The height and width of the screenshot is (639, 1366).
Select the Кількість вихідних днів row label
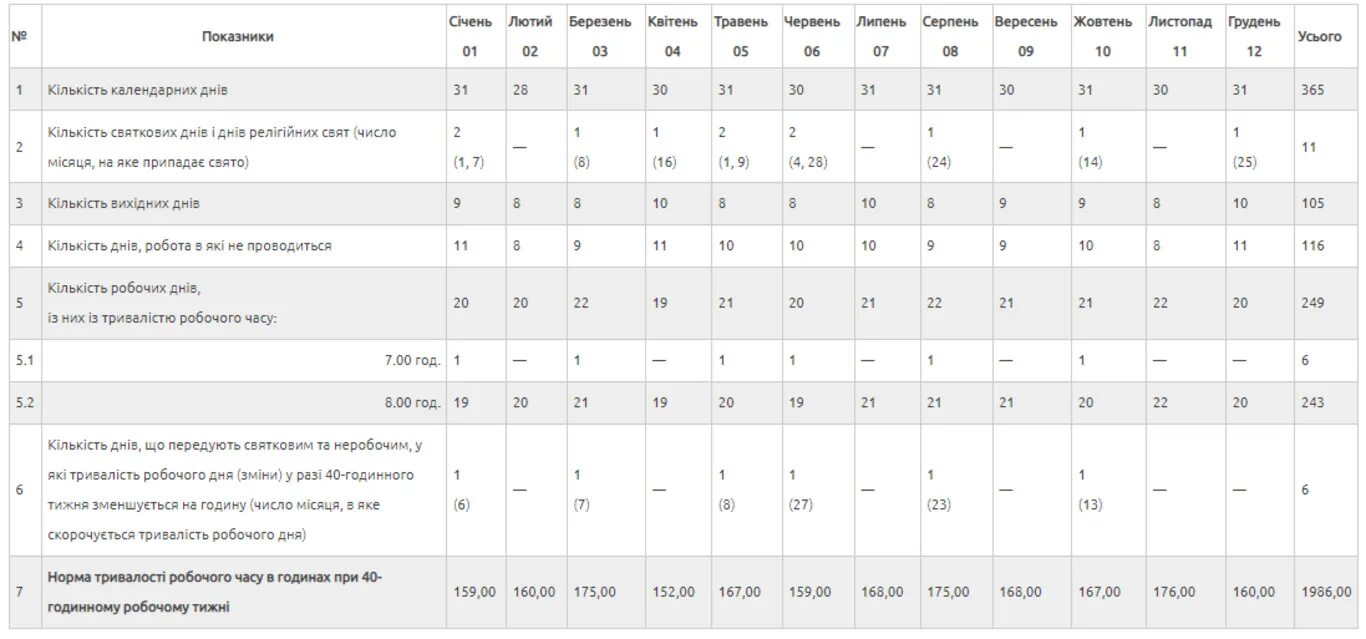(124, 203)
